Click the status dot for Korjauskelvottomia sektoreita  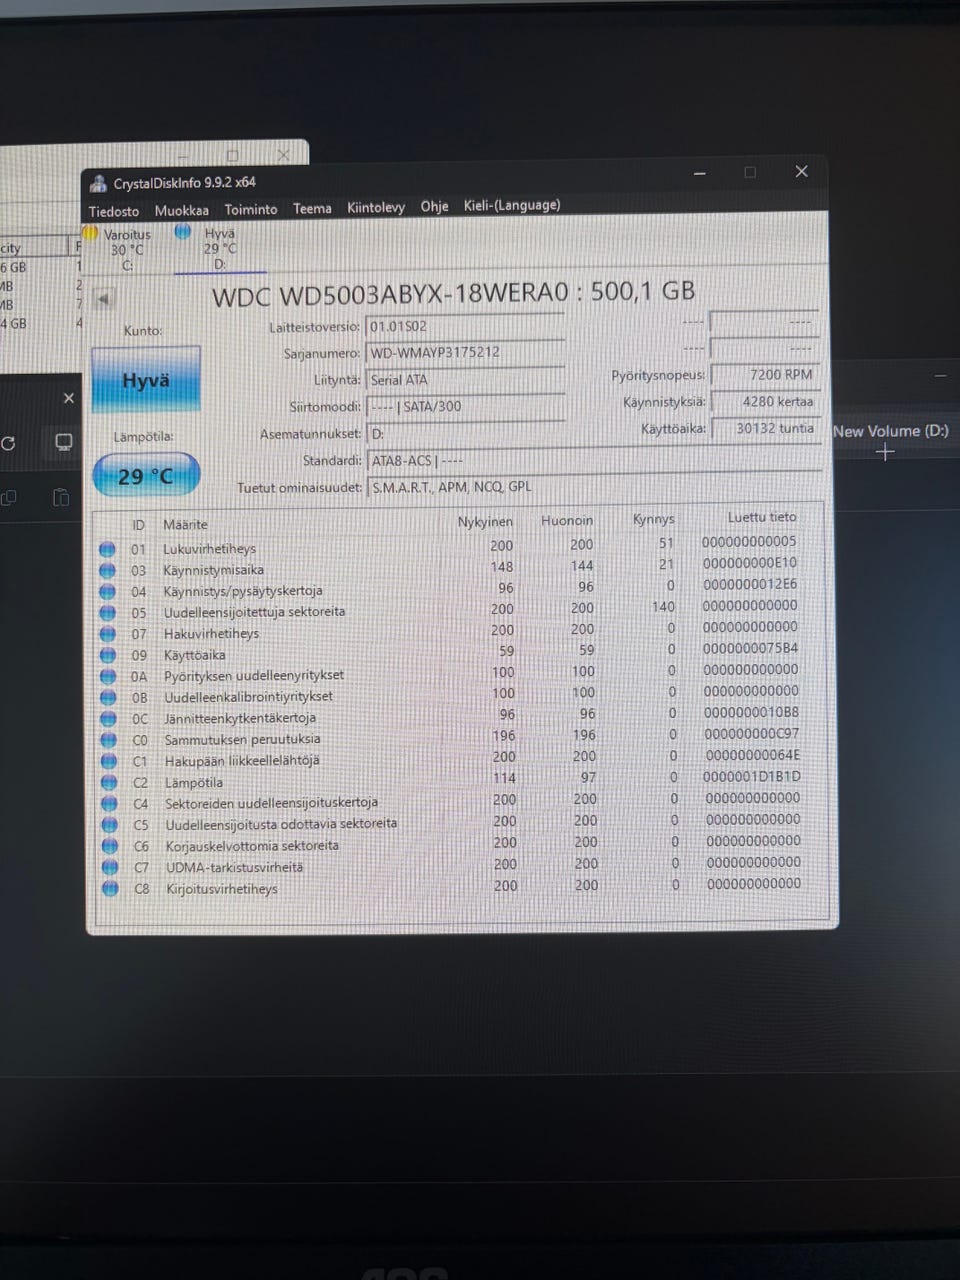coord(110,846)
